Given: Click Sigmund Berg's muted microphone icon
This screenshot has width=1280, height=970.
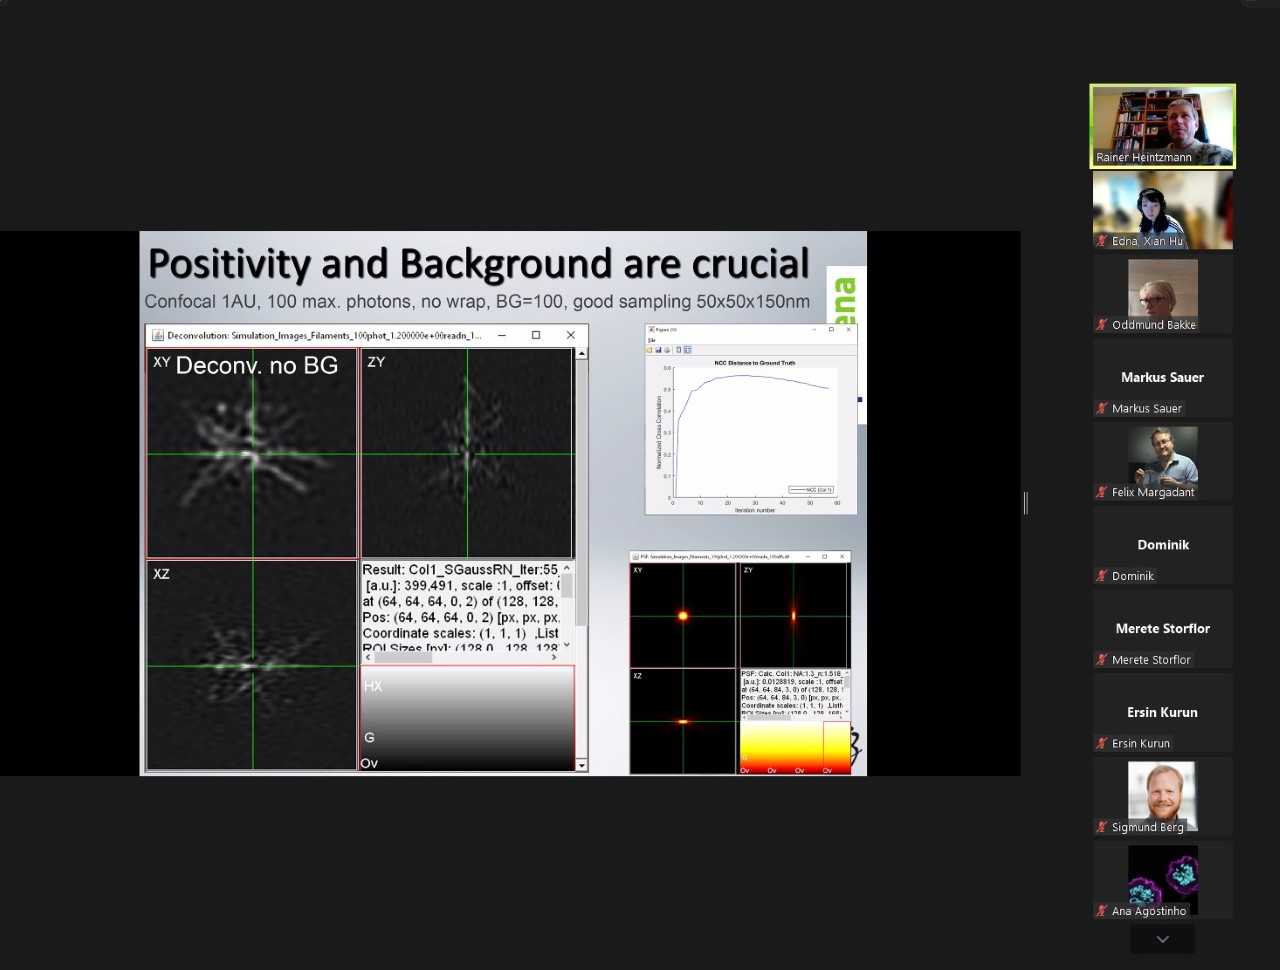Looking at the screenshot, I should tap(1102, 827).
